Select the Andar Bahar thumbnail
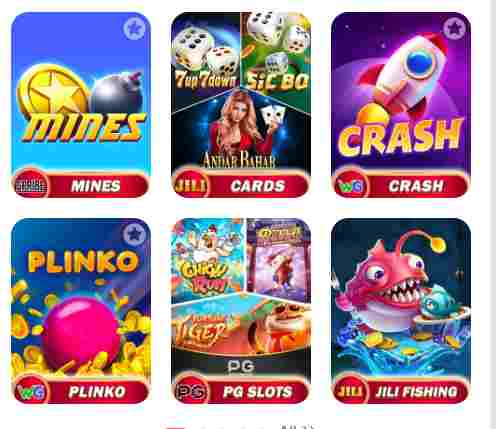Image resolution: width=496 pixels, height=429 pixels. [x=241, y=132]
